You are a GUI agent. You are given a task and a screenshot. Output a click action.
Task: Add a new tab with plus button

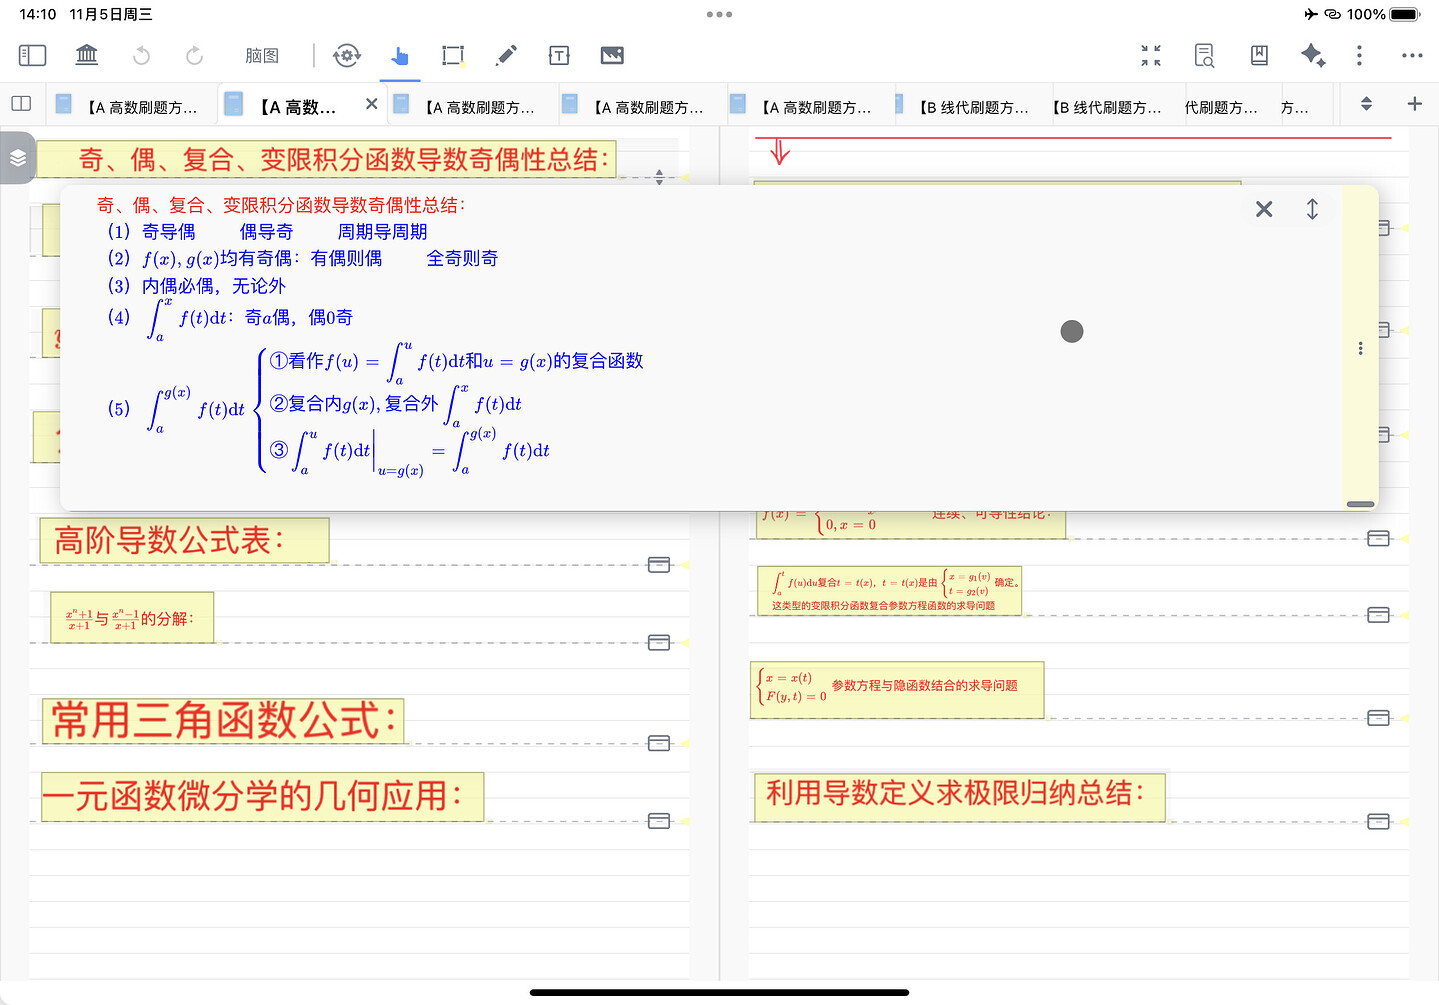click(1414, 104)
